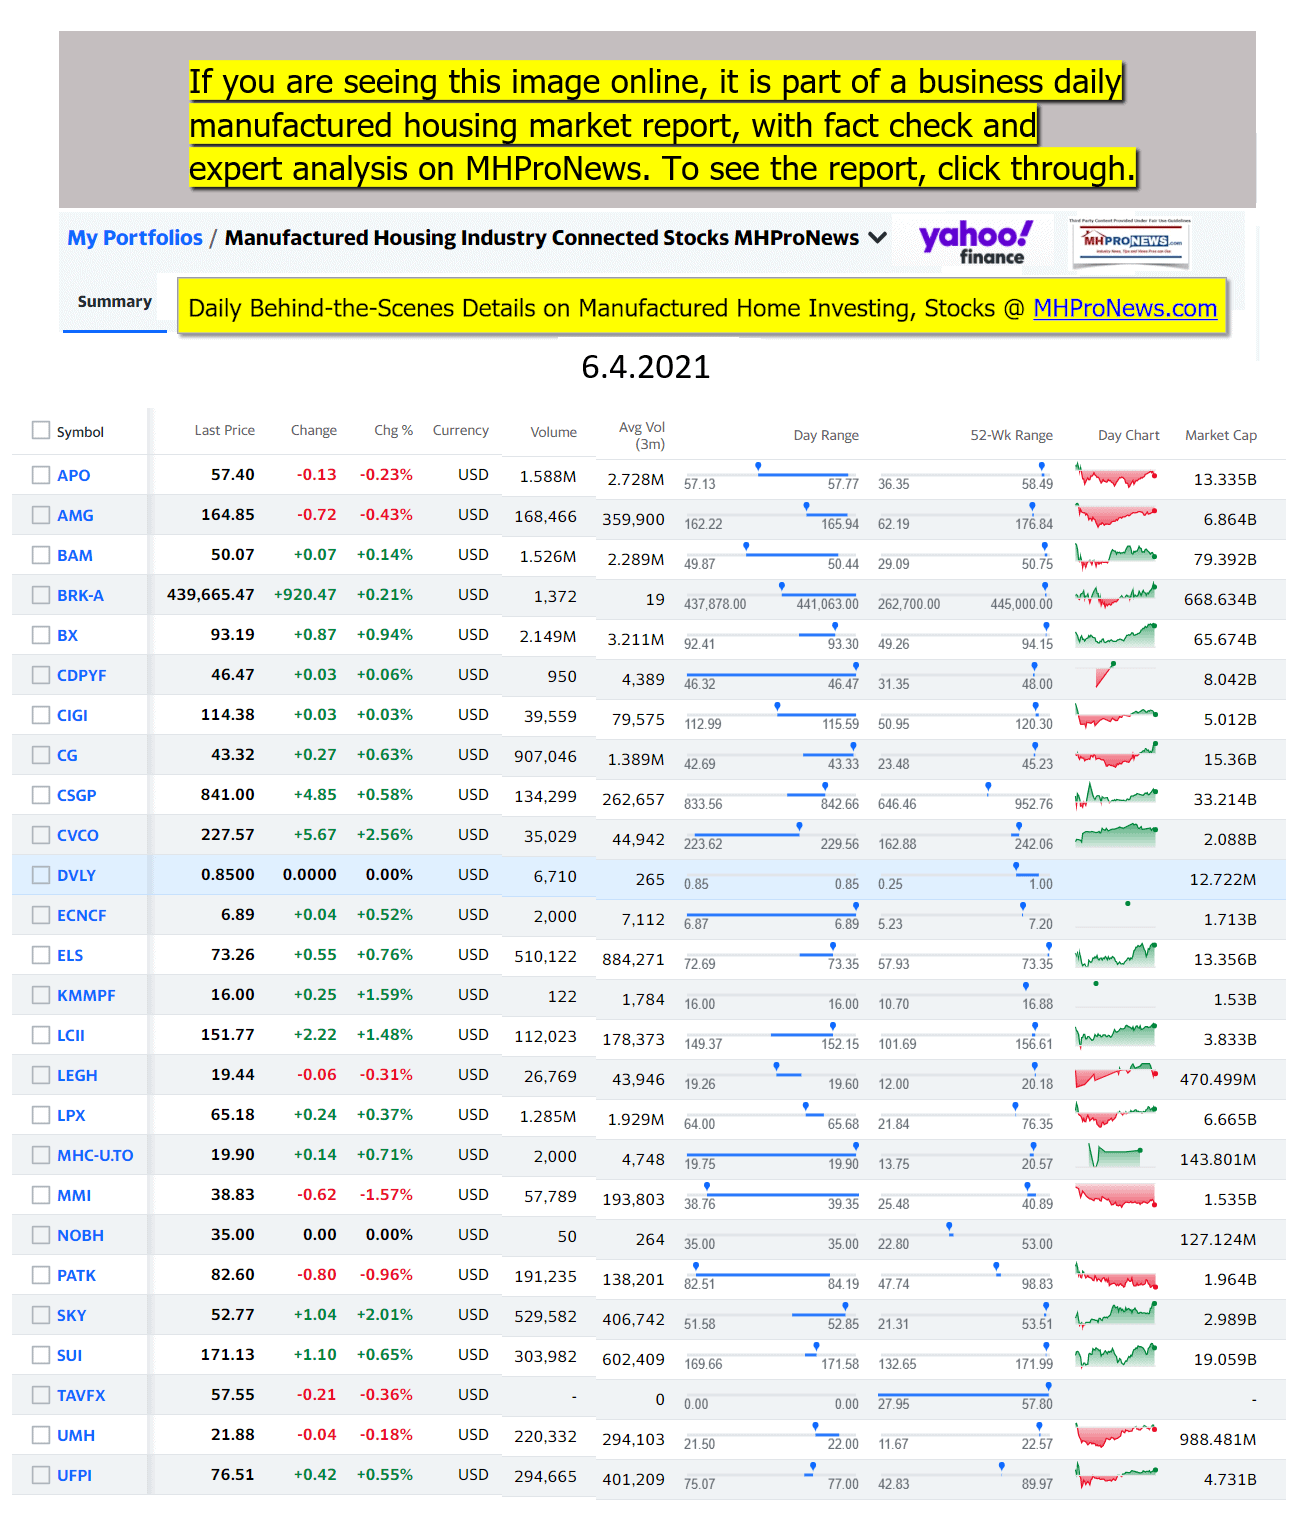Open the LPX ticker symbol link
This screenshot has height=1524, width=1305.
pyautogui.click(x=71, y=1115)
